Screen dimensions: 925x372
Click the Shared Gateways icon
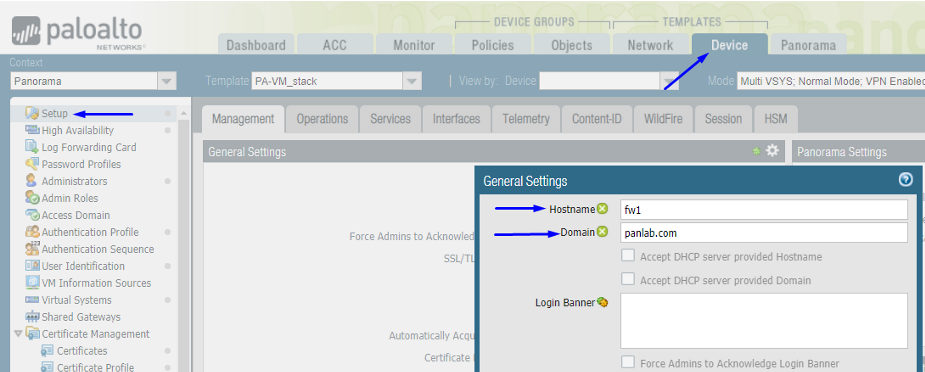[32, 317]
